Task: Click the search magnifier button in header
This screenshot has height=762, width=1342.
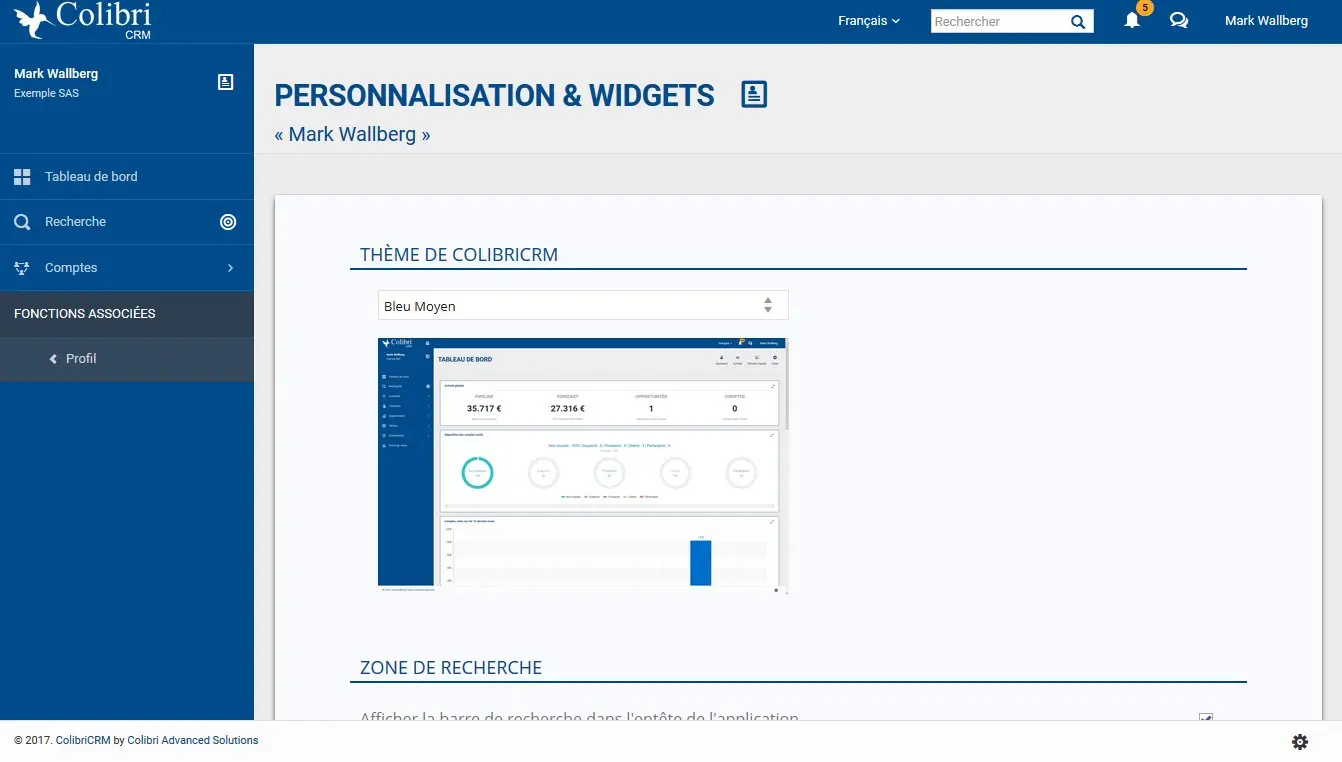Action: (1078, 22)
